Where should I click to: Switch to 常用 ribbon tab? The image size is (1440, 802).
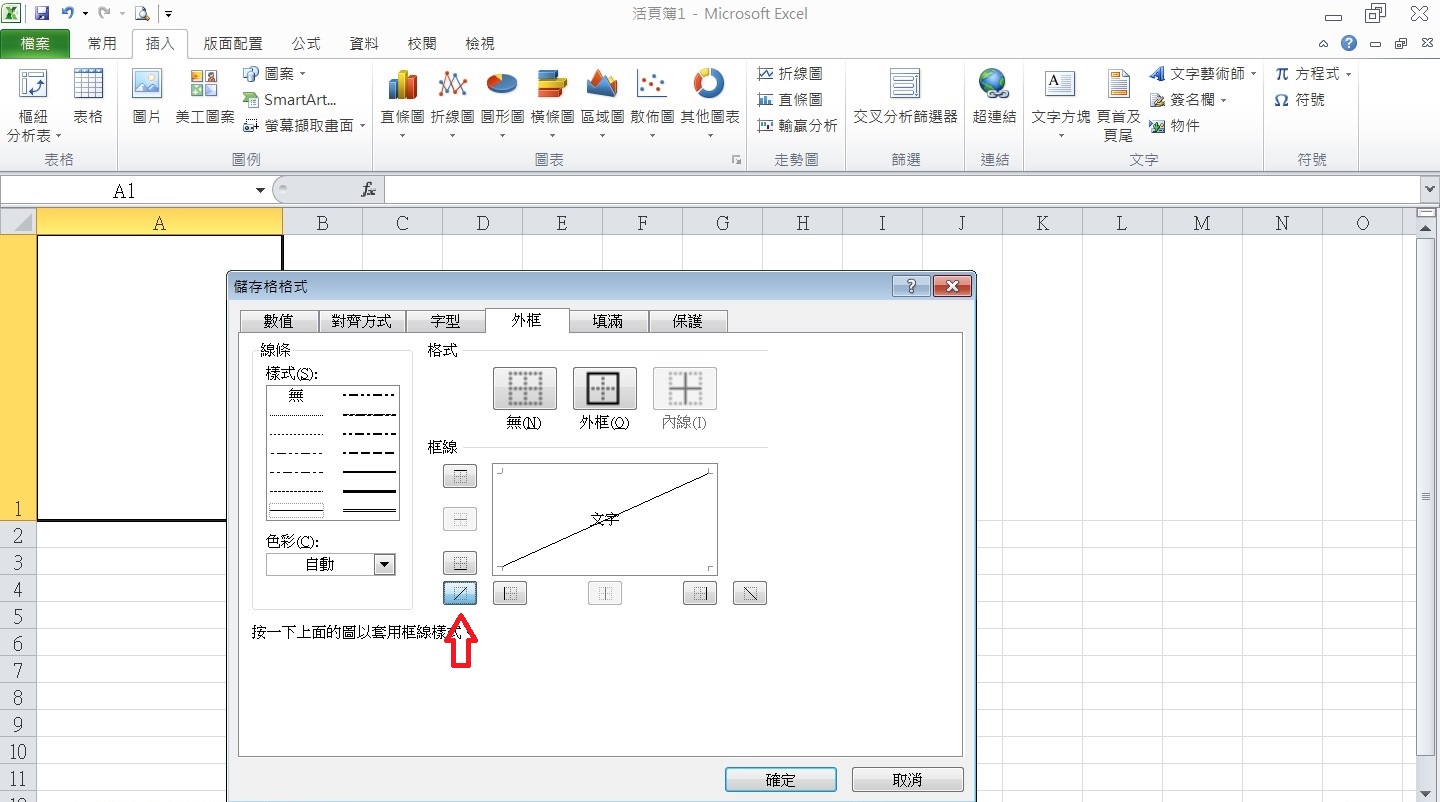coord(102,44)
